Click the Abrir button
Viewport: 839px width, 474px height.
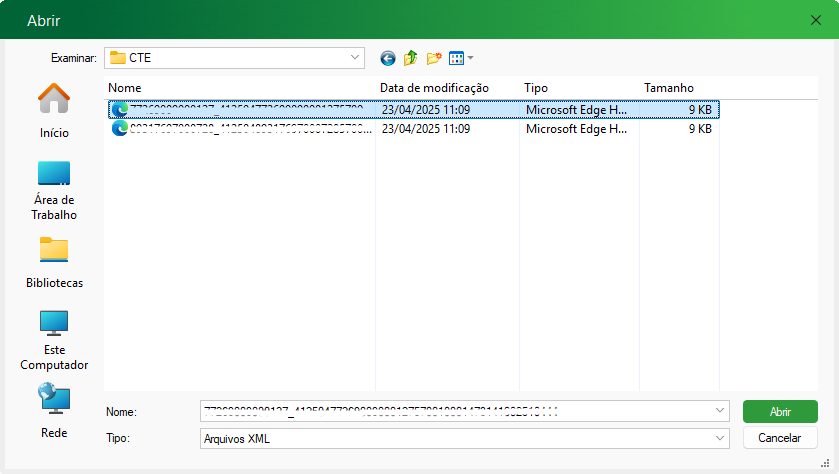[x=780, y=411]
